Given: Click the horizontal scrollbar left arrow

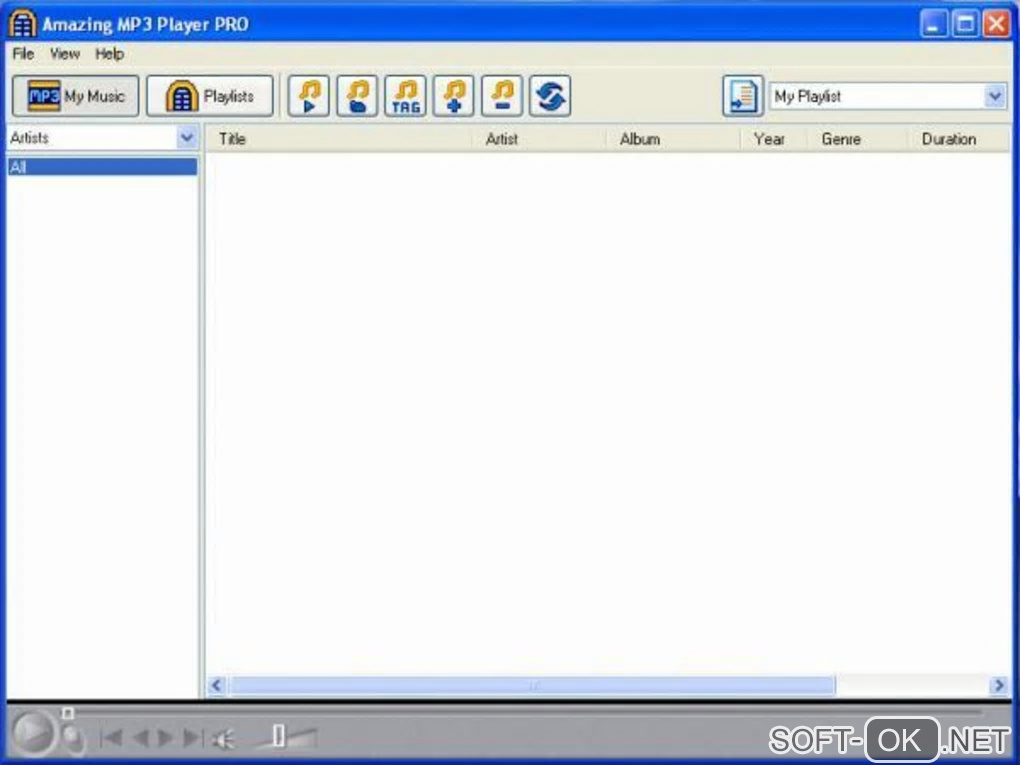Looking at the screenshot, I should pyautogui.click(x=217, y=685).
